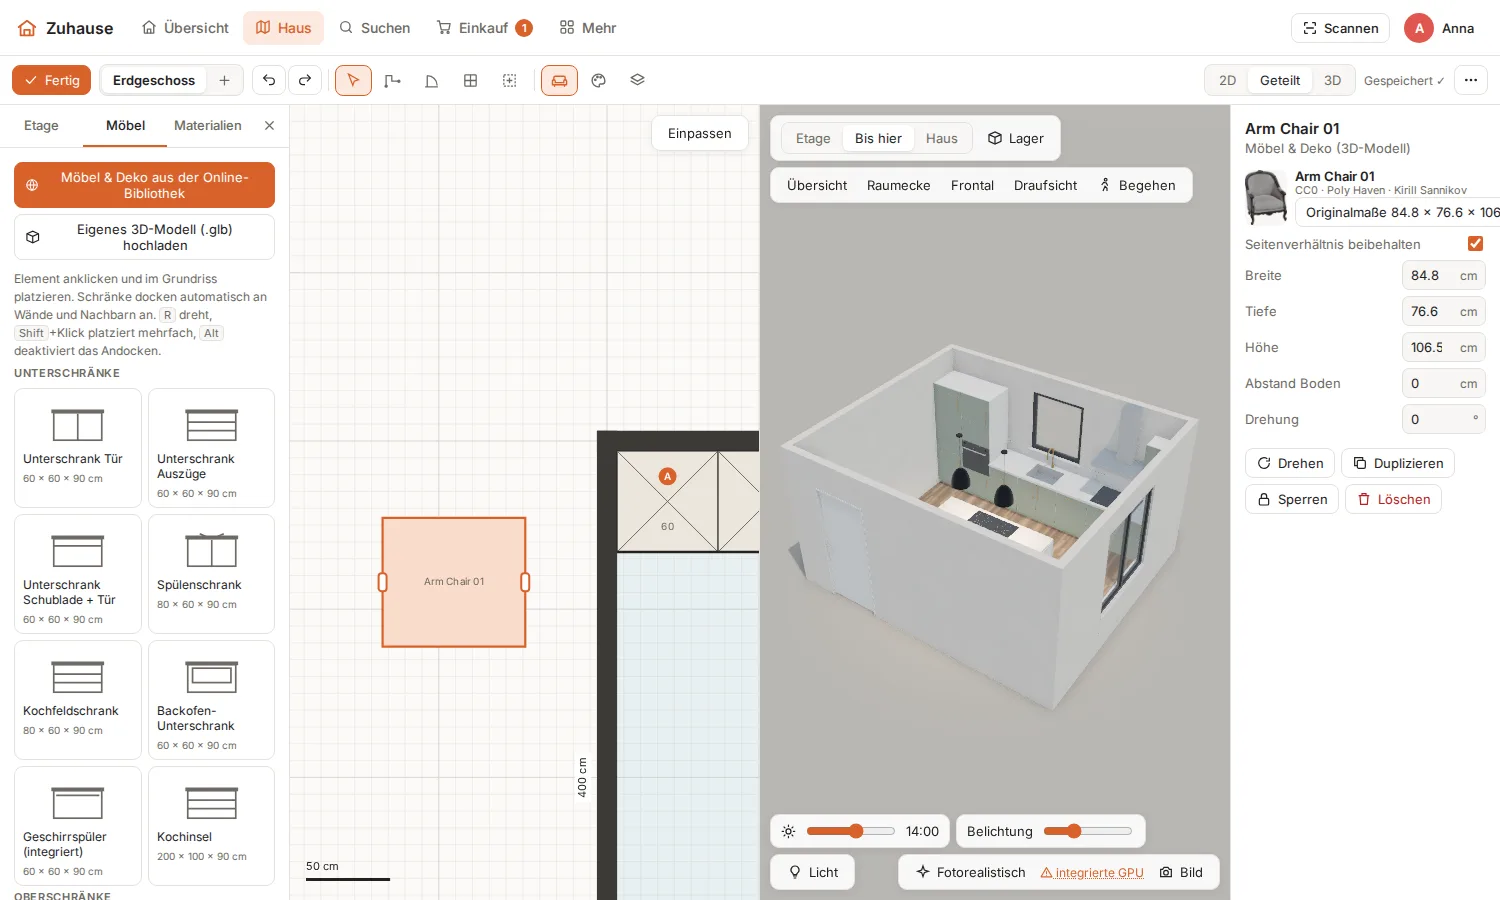Click Sperren lock button
Image resolution: width=1500 pixels, height=900 pixels.
pos(1292,499)
